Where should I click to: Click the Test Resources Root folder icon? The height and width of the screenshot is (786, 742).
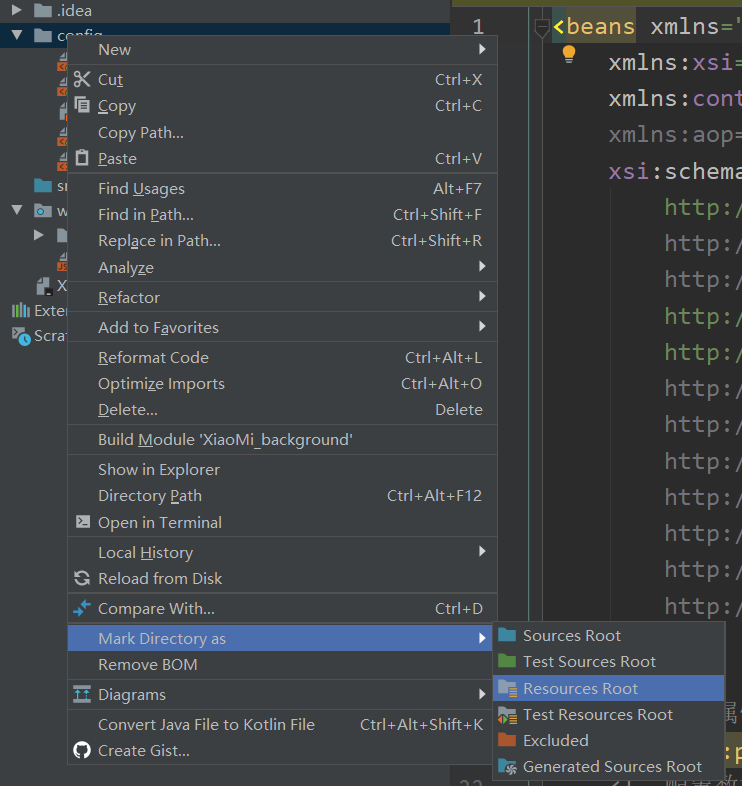(508, 715)
